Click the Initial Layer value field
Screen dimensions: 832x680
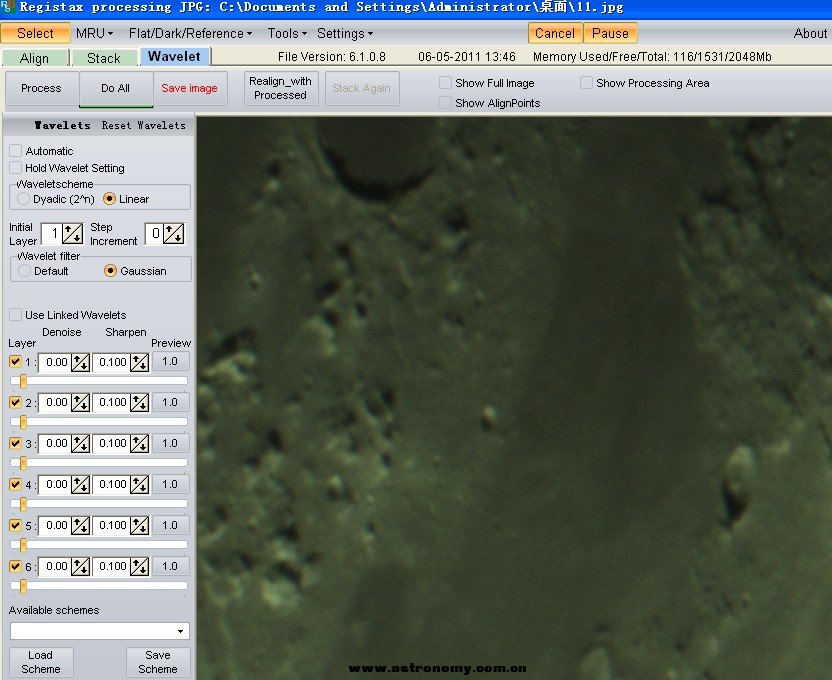pyautogui.click(x=51, y=233)
